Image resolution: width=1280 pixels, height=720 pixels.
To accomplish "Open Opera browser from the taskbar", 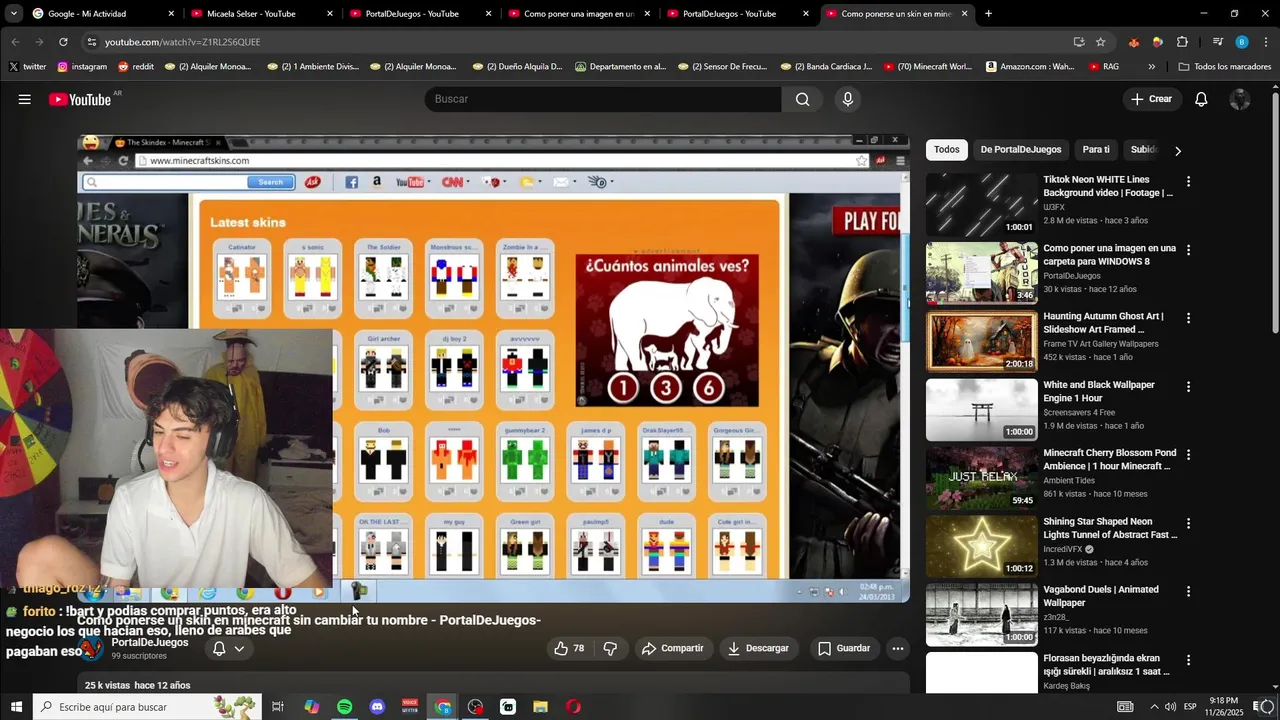I will click(x=573, y=707).
